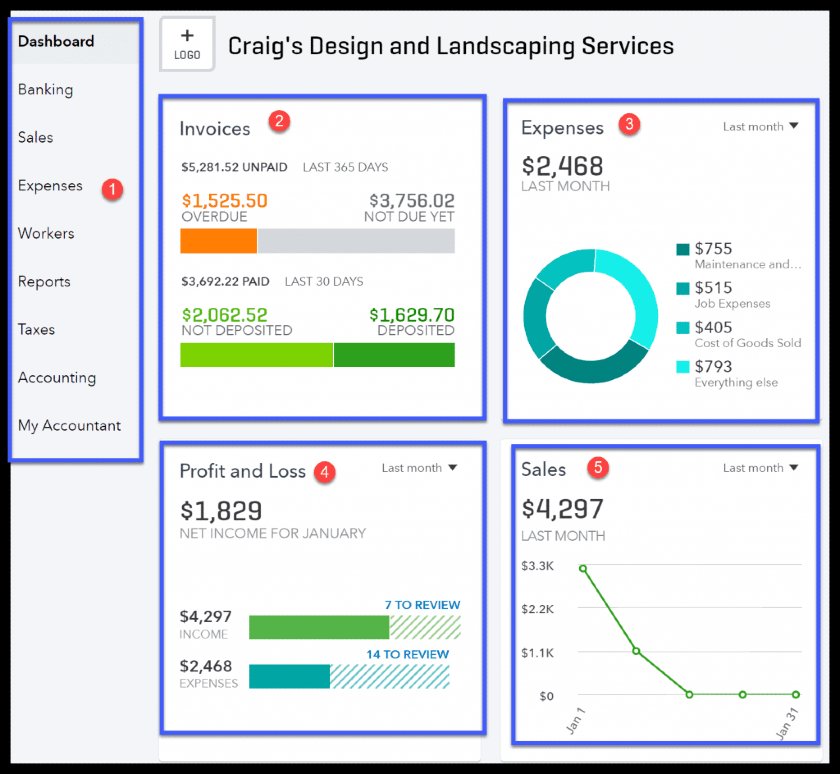Click the Jan 1 sales data point
Image resolution: width=840 pixels, height=774 pixels.
pyautogui.click(x=583, y=568)
